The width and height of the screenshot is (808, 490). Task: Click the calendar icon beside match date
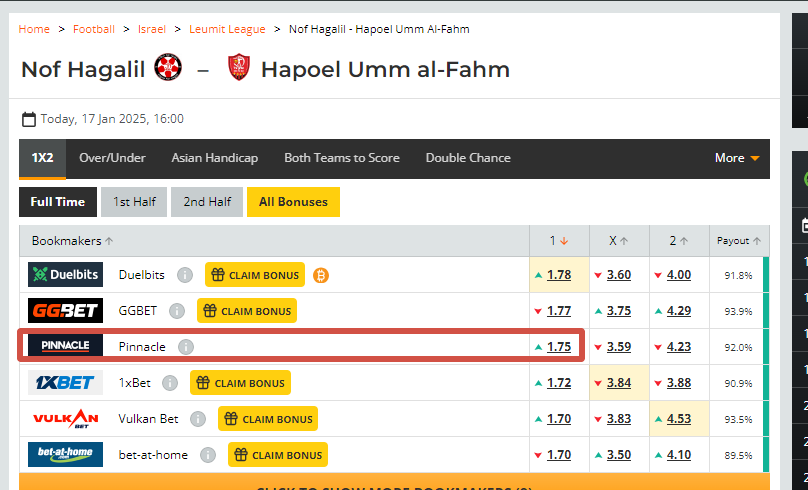(29, 120)
